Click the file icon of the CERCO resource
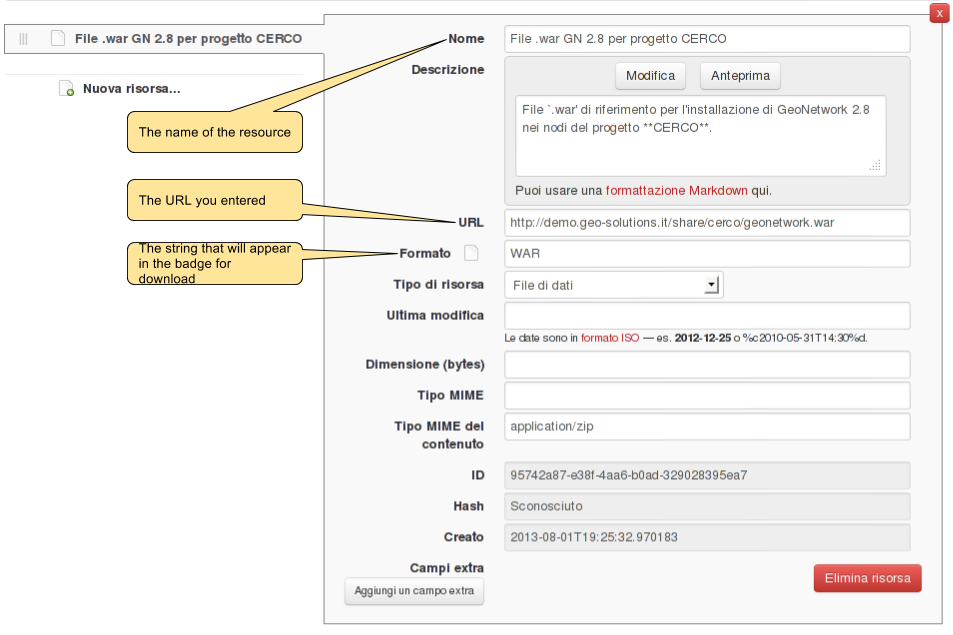Screen dimensions: 953x635 (58, 39)
